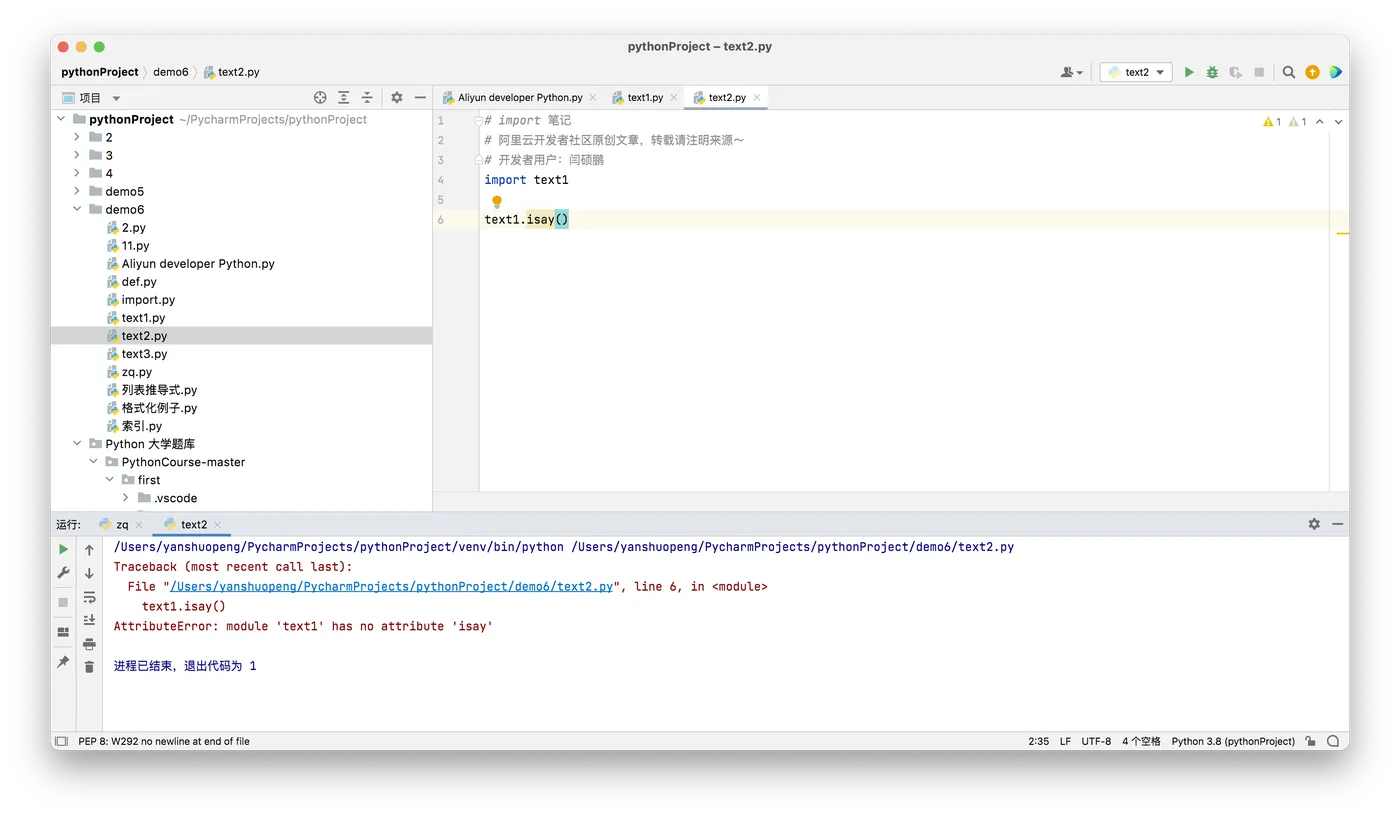This screenshot has width=1400, height=817.
Task: Go to the next highlighted error arrow
Action: coord(1338,122)
